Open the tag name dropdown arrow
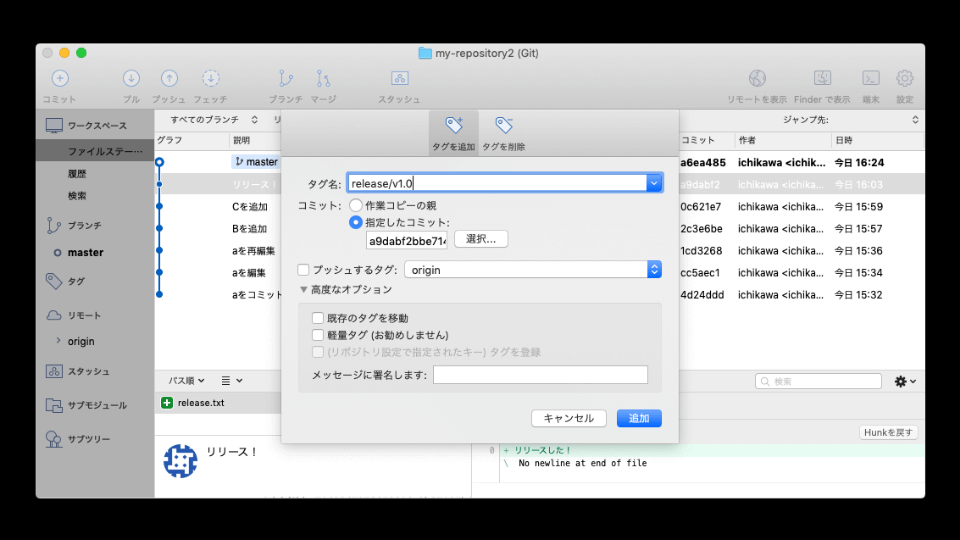 (654, 183)
